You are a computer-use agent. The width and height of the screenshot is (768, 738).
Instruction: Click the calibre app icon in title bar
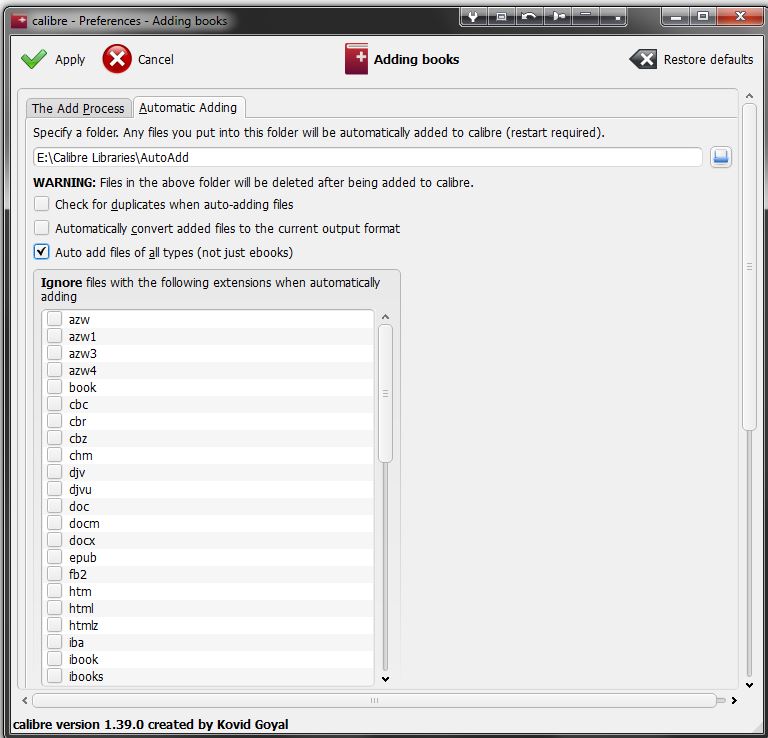19,21
